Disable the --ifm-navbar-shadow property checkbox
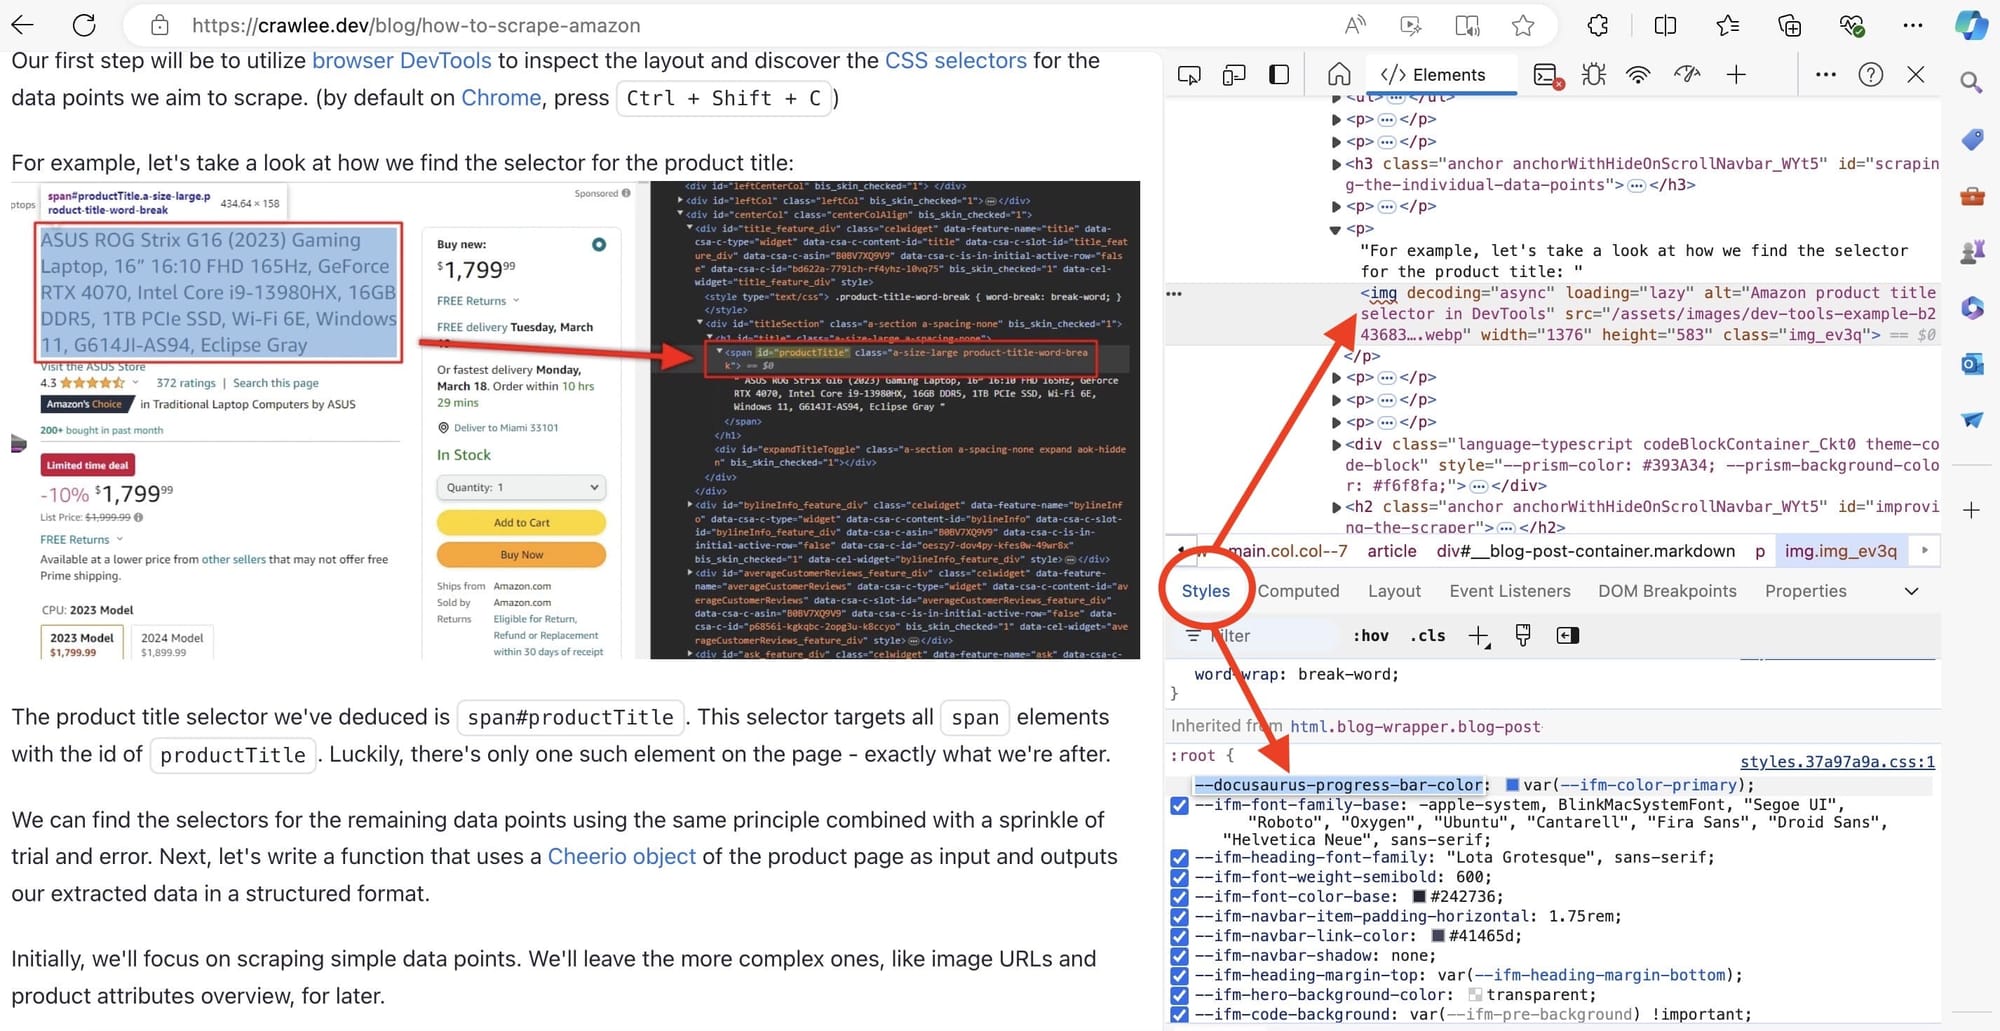Image resolution: width=2000 pixels, height=1031 pixels. coord(1178,955)
